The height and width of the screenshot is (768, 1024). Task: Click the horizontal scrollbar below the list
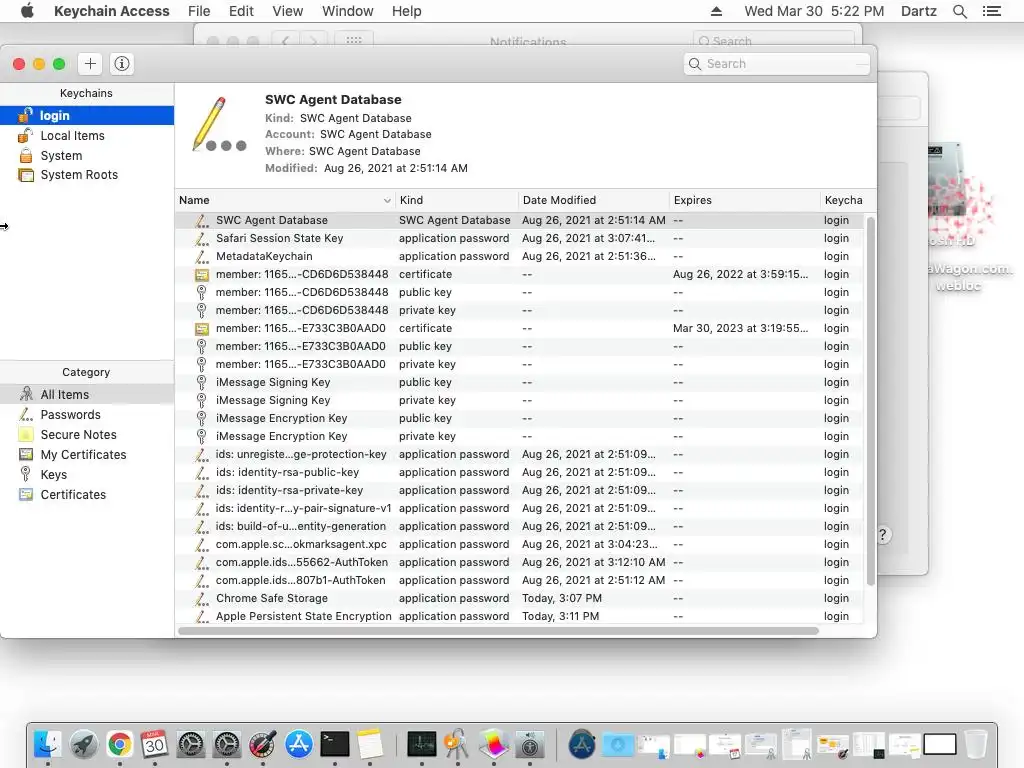coord(498,631)
